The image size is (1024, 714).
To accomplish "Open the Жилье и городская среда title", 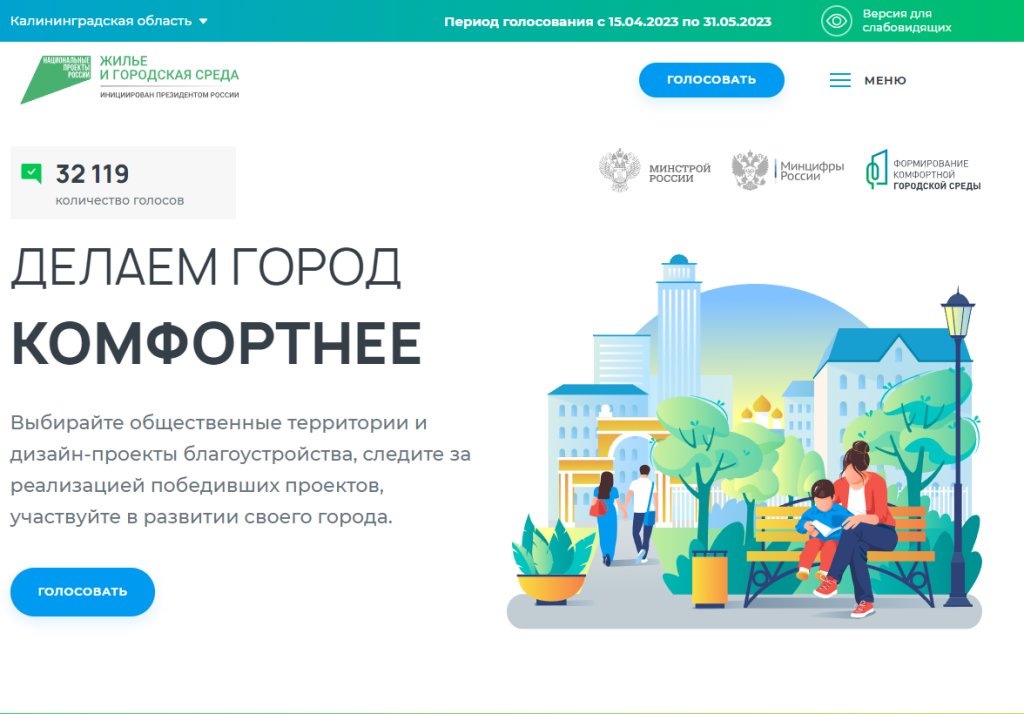I will click(x=168, y=69).
